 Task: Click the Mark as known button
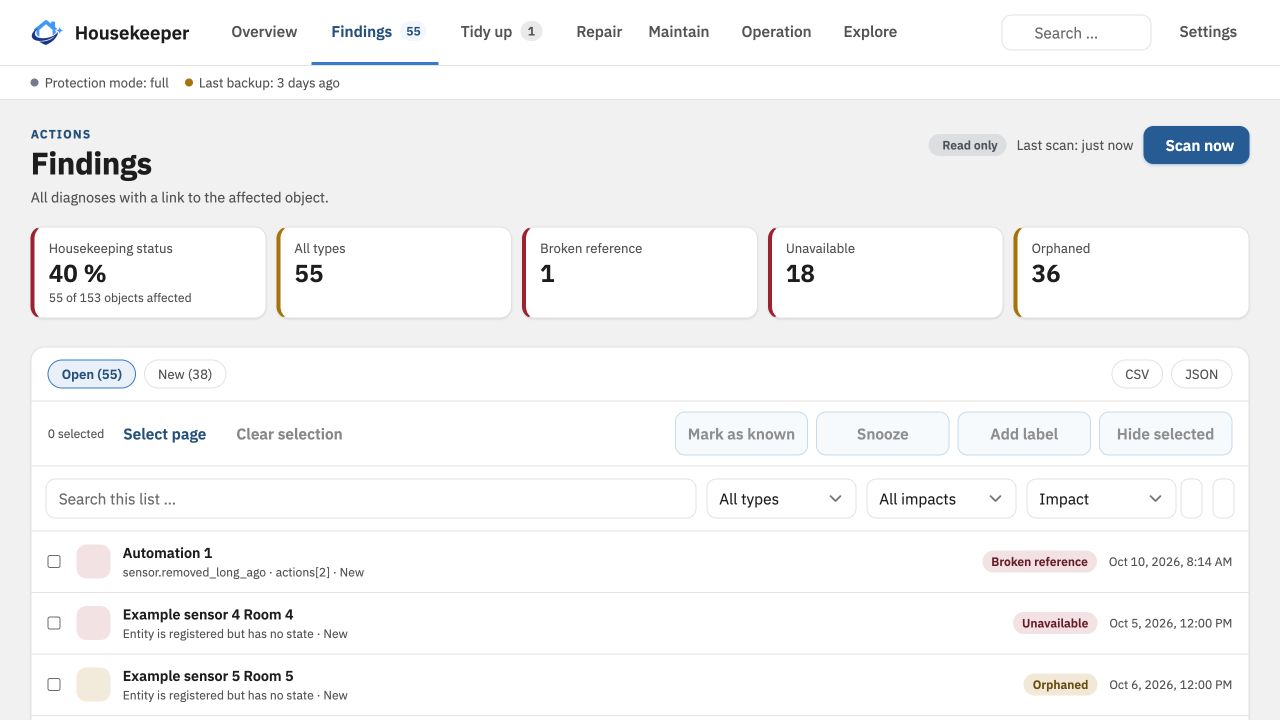(x=741, y=434)
